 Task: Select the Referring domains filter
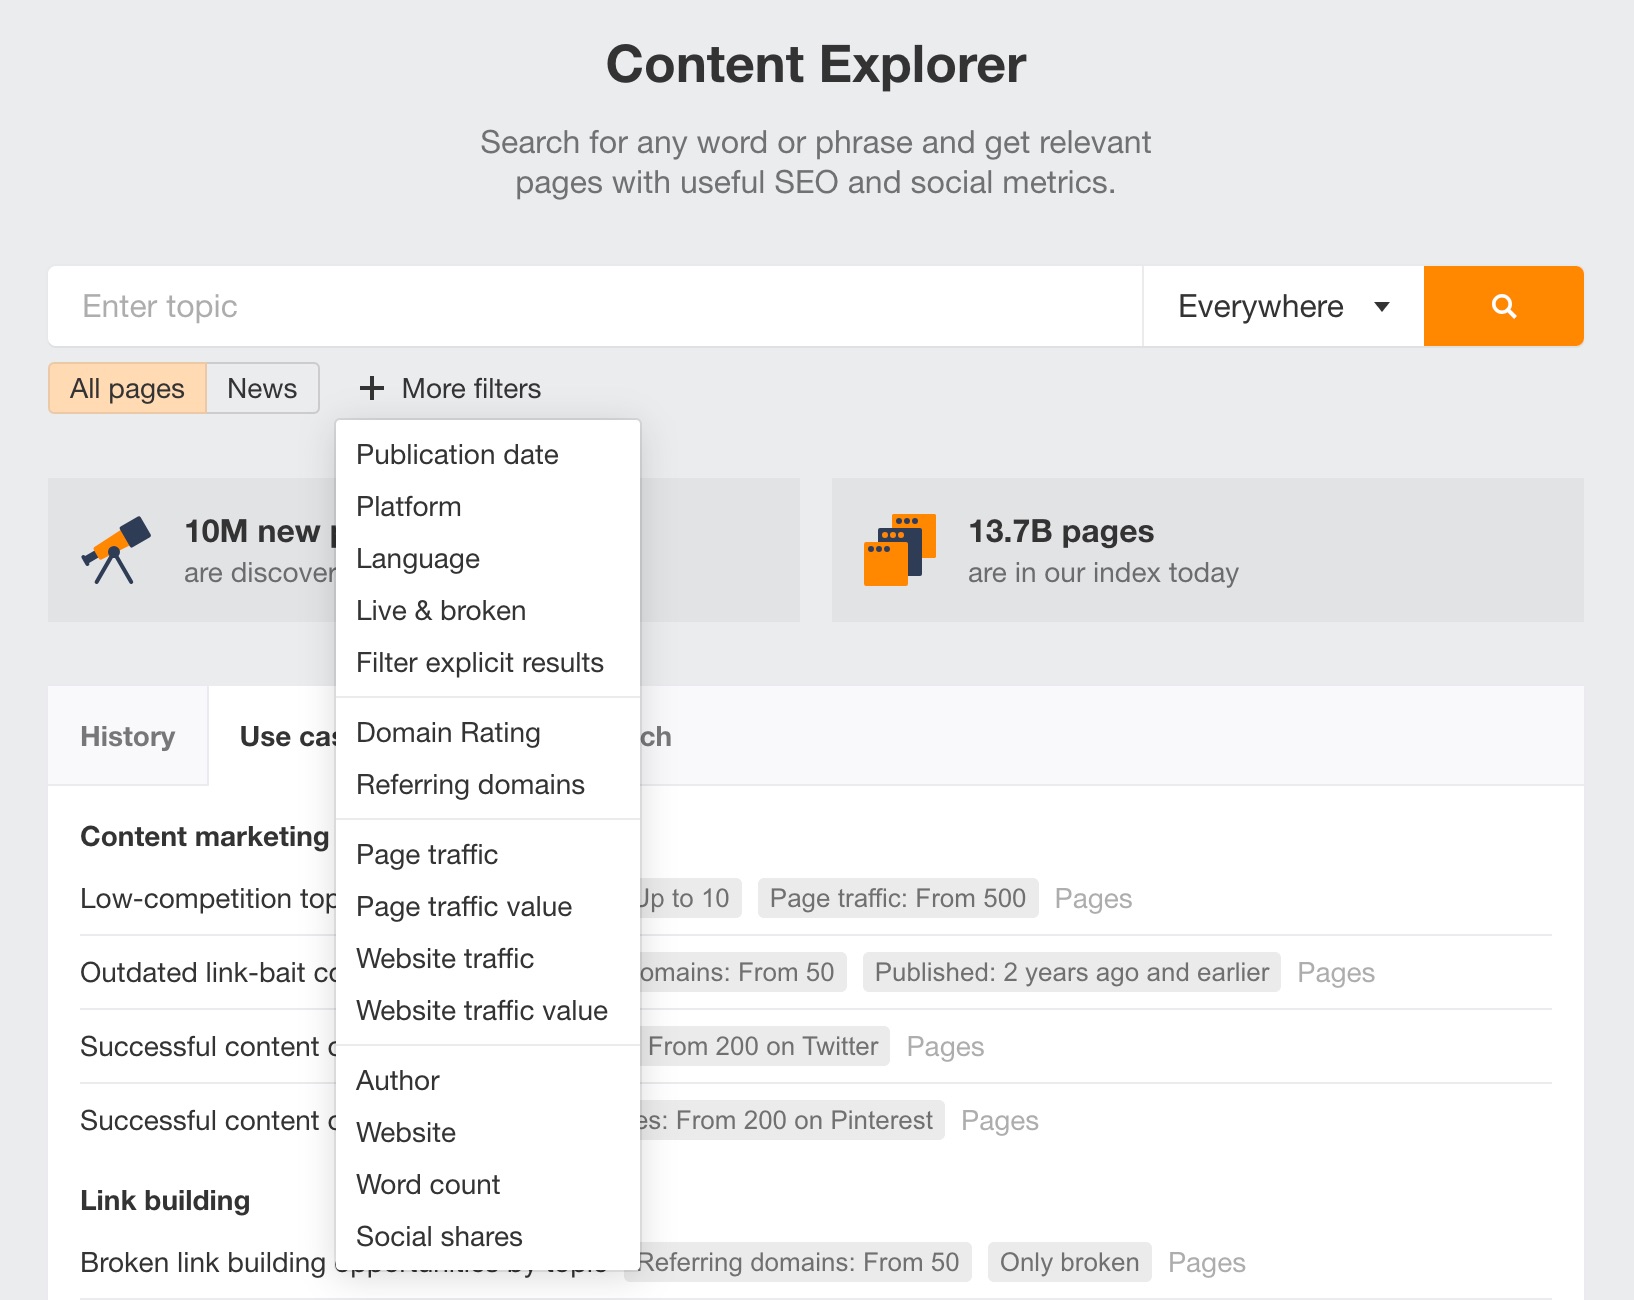click(x=470, y=784)
